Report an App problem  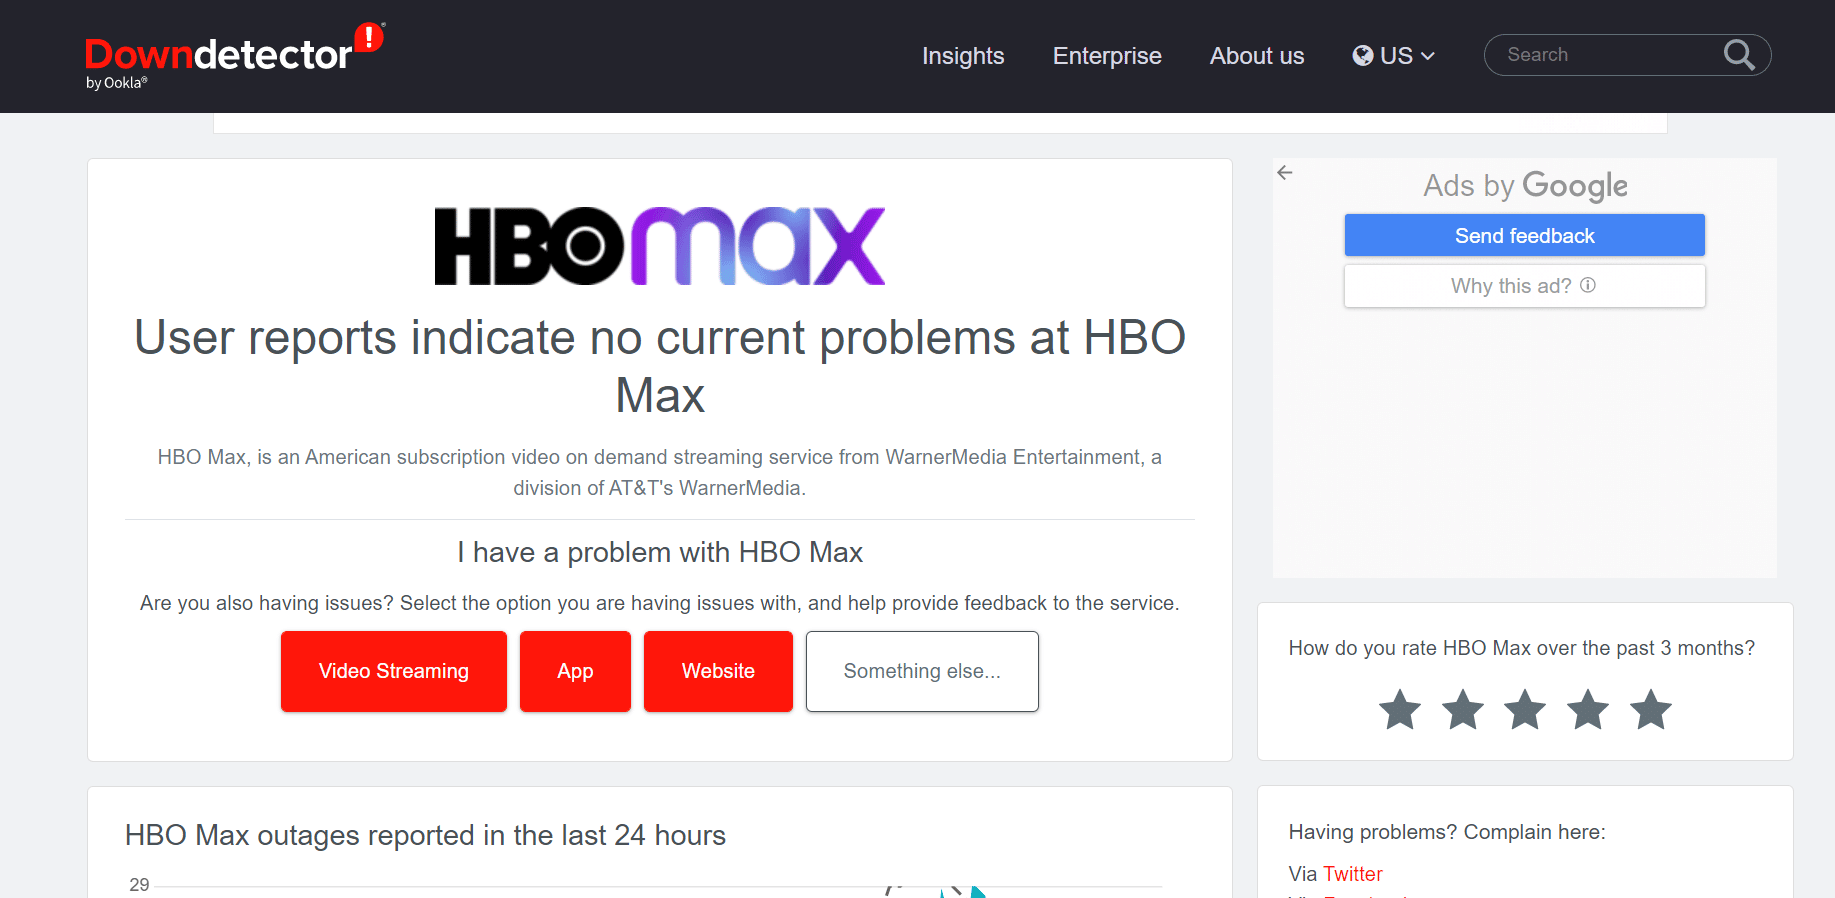575,671
